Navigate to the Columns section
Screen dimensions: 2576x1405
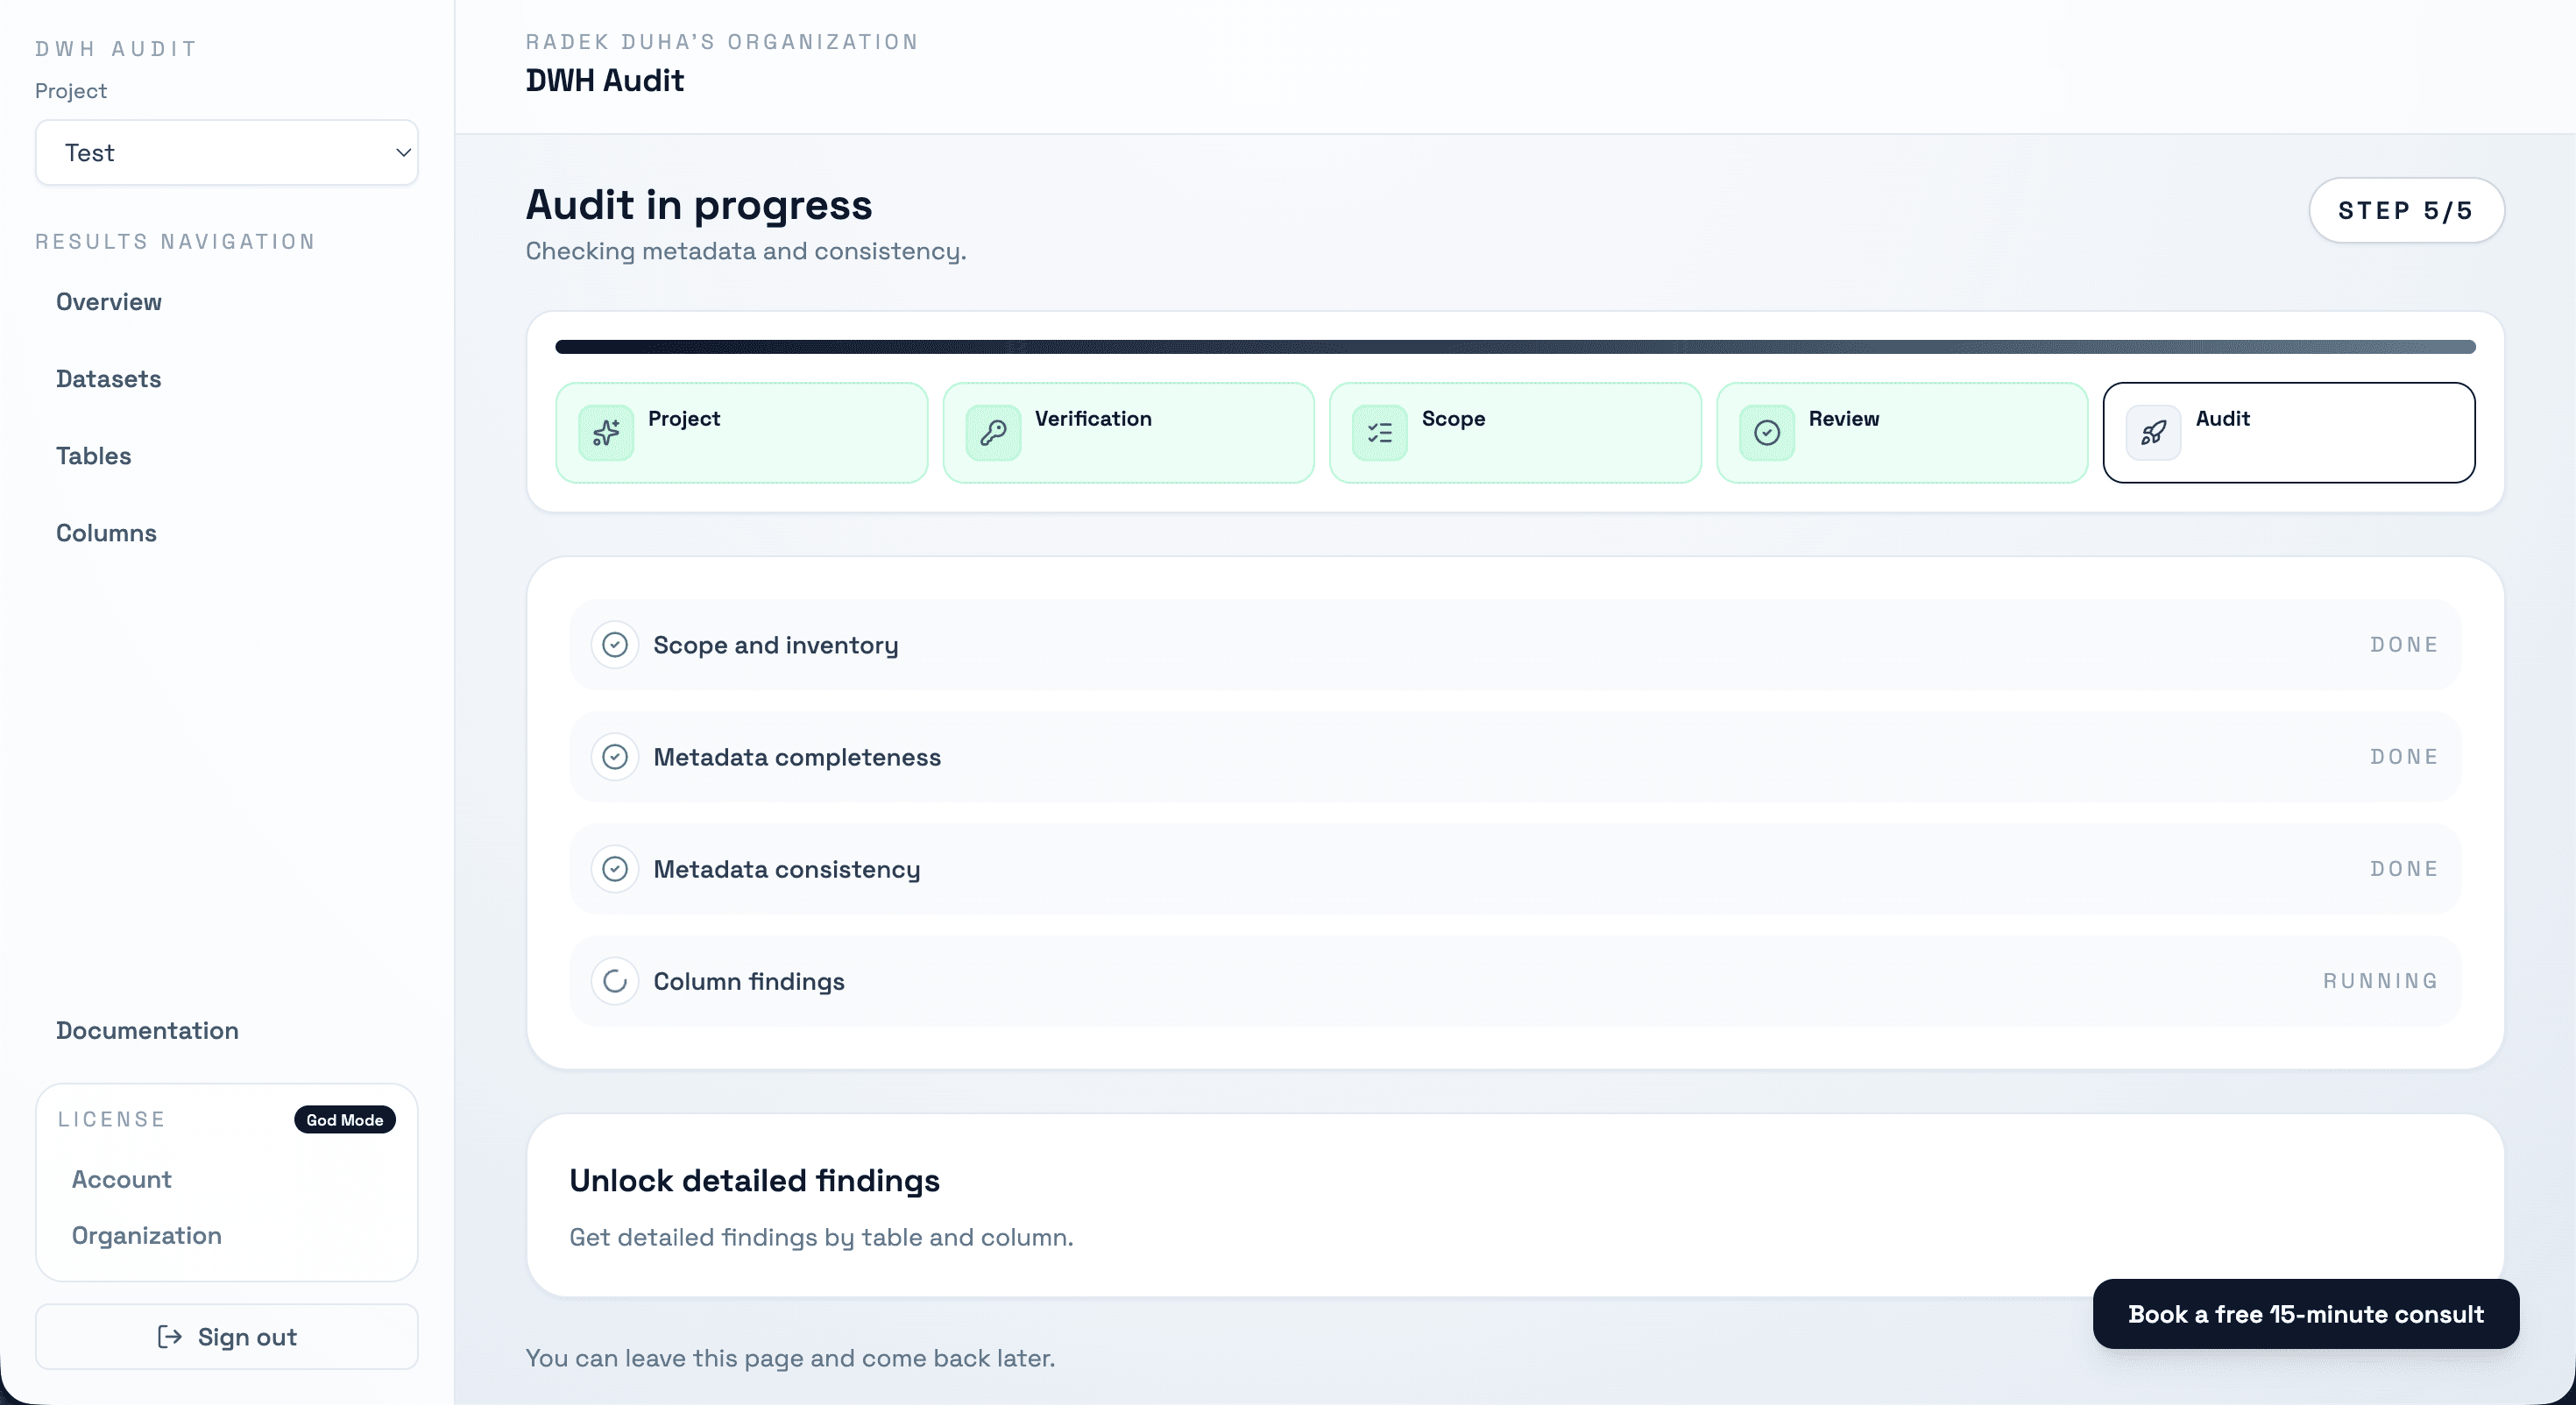coord(105,533)
